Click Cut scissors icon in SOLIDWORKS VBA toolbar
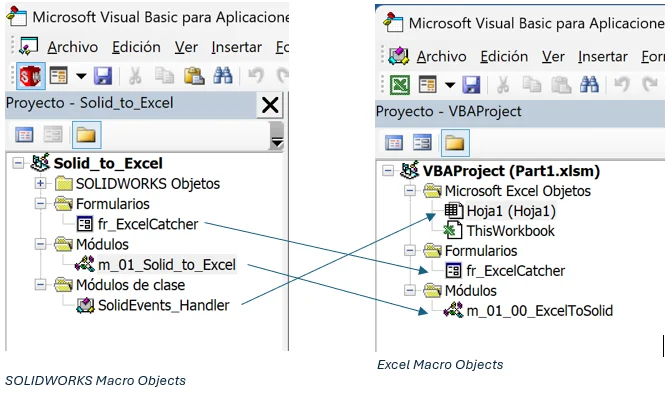Screen dimensions: 668x398 (135, 76)
